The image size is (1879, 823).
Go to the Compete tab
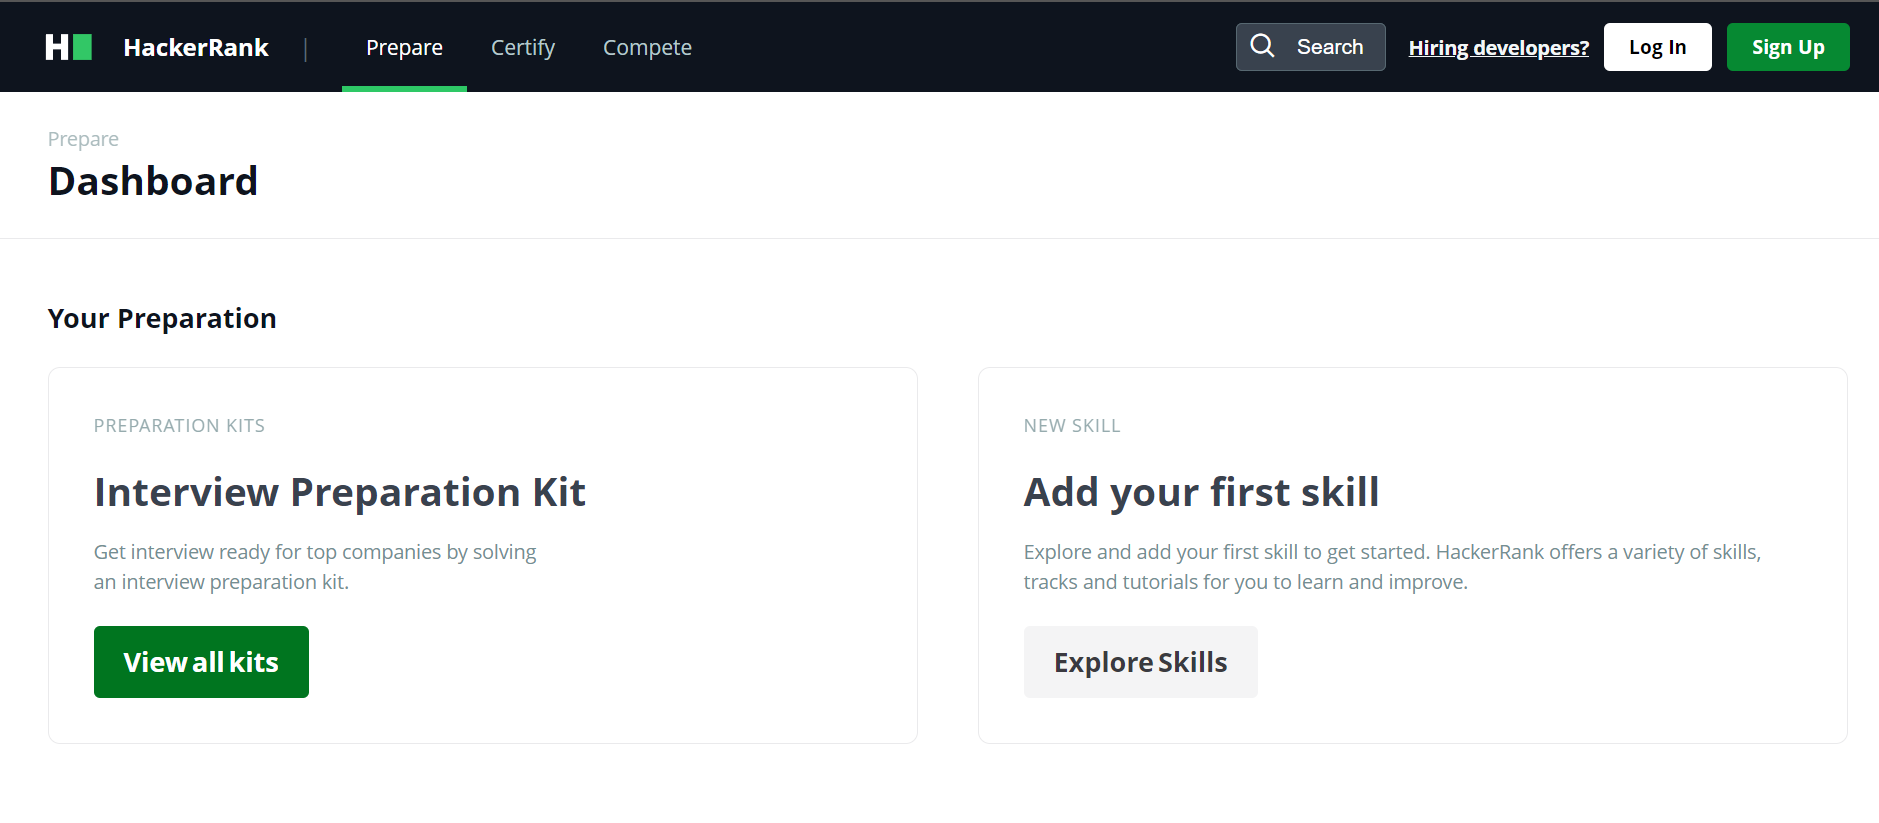coord(647,47)
